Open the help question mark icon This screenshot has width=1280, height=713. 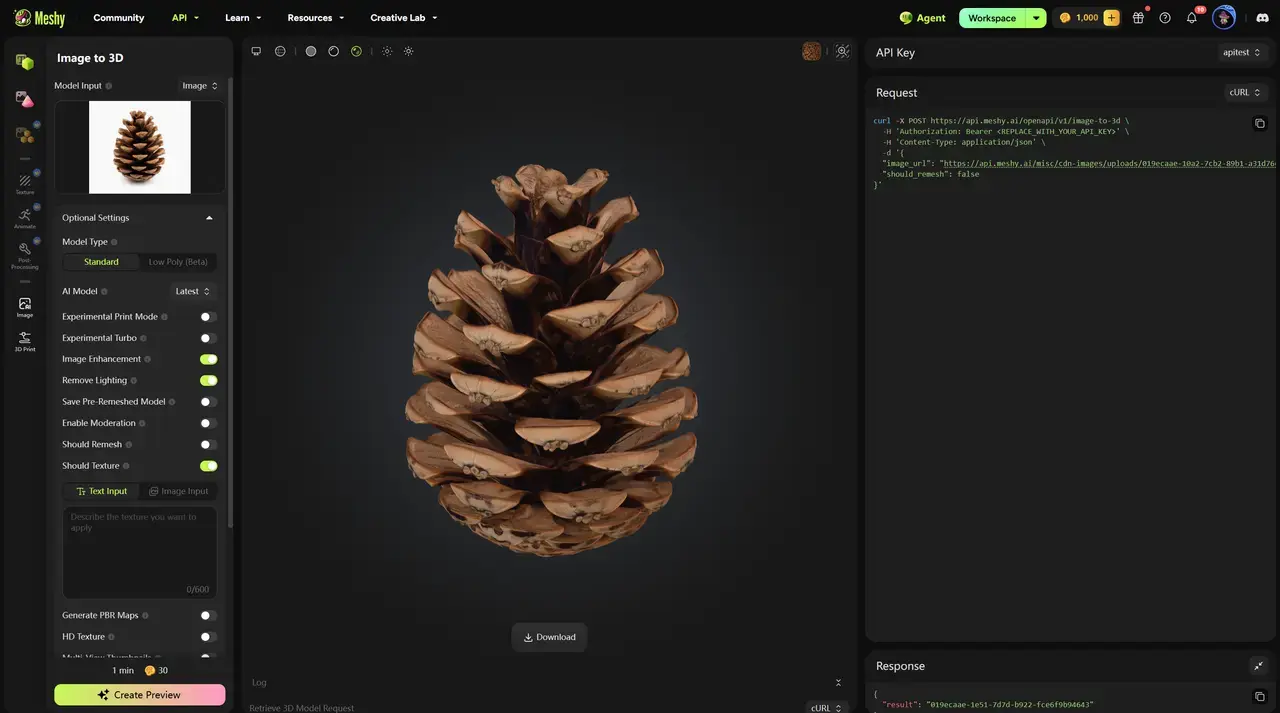pyautogui.click(x=1165, y=17)
